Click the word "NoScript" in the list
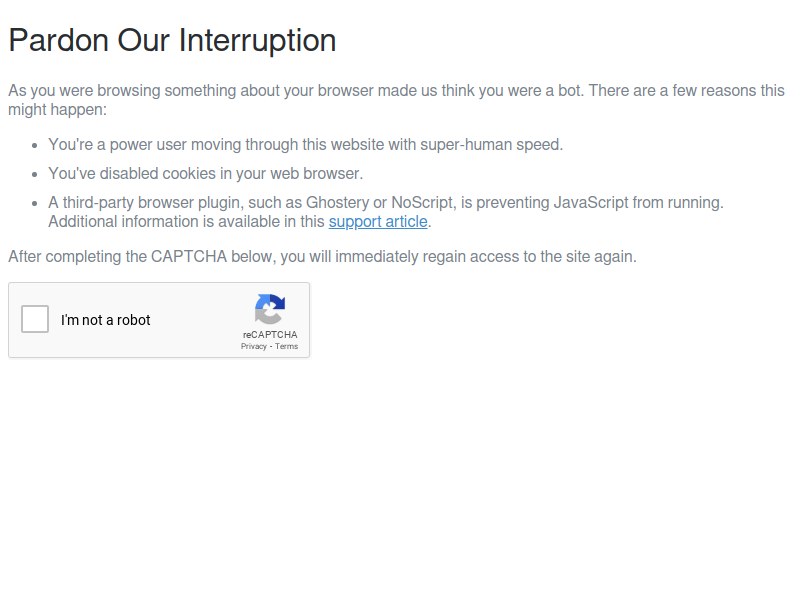 tap(423, 203)
